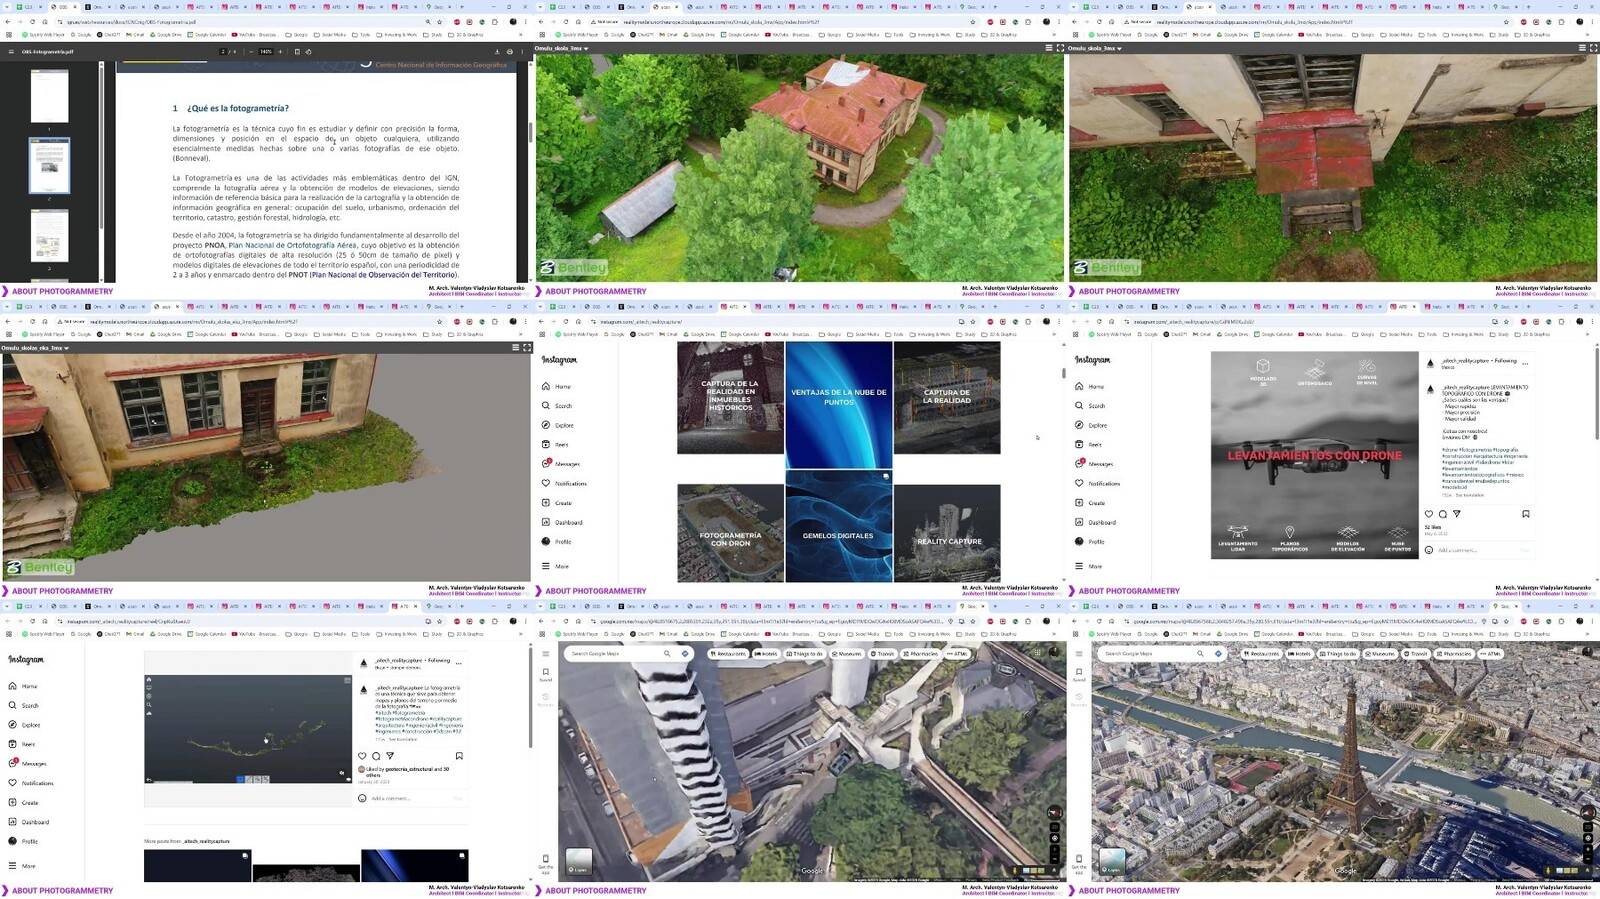Reload page in the PDF browser window

32,21
